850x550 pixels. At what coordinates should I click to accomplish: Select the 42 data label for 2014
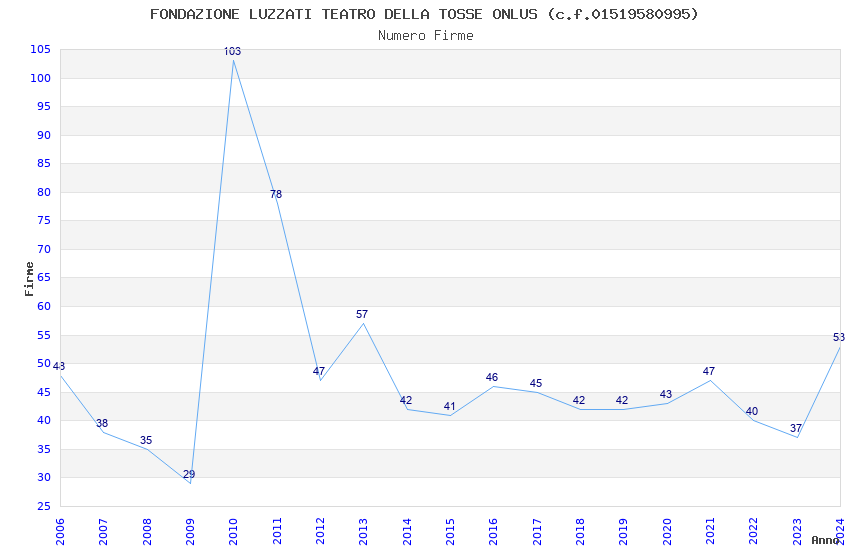click(406, 400)
